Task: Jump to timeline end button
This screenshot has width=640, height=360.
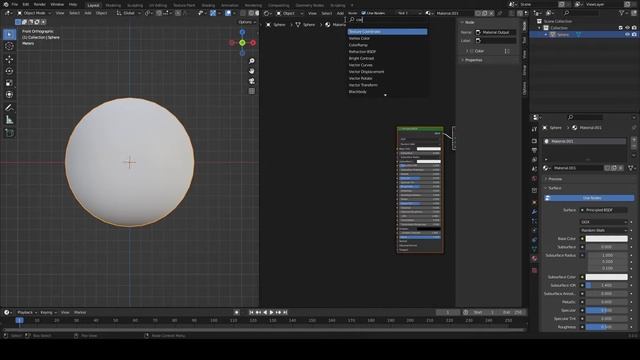Action: 285,312
